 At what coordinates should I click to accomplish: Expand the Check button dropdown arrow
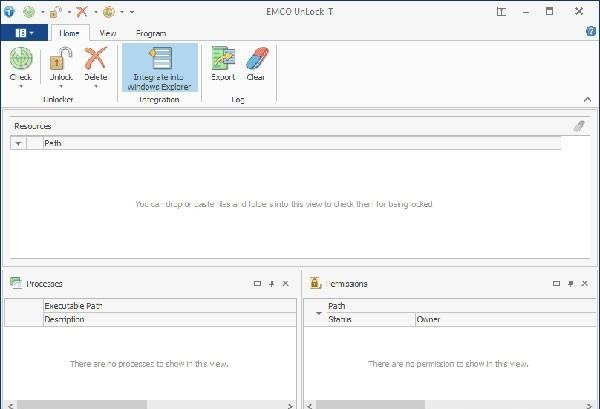click(21, 86)
